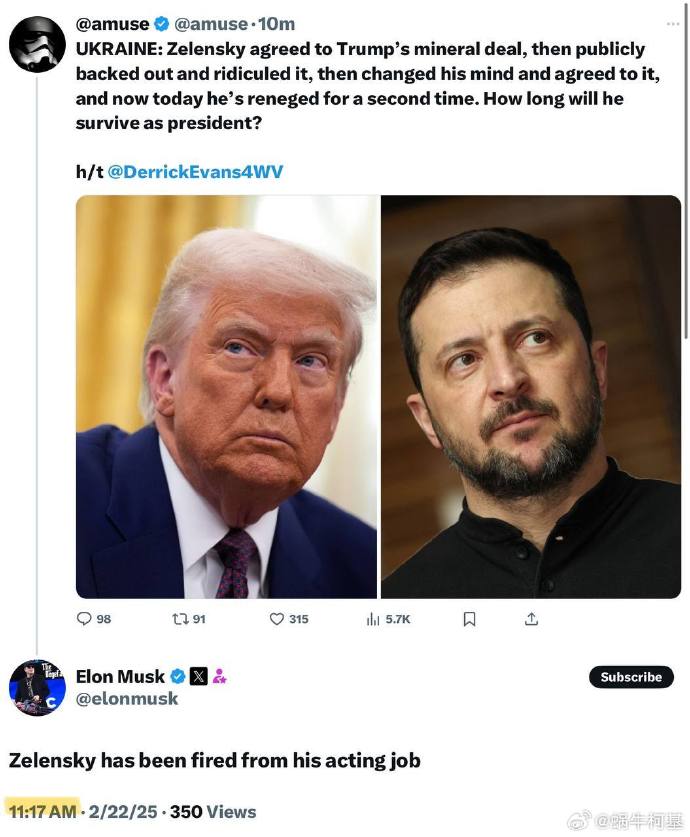The height and width of the screenshot is (837, 690).
Task: Click the 350 Views count
Action: (213, 812)
